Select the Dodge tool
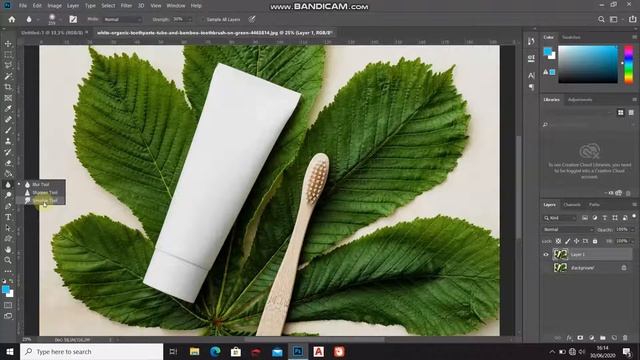Screen dimensions: 640x360 pyautogui.click(x=8, y=195)
